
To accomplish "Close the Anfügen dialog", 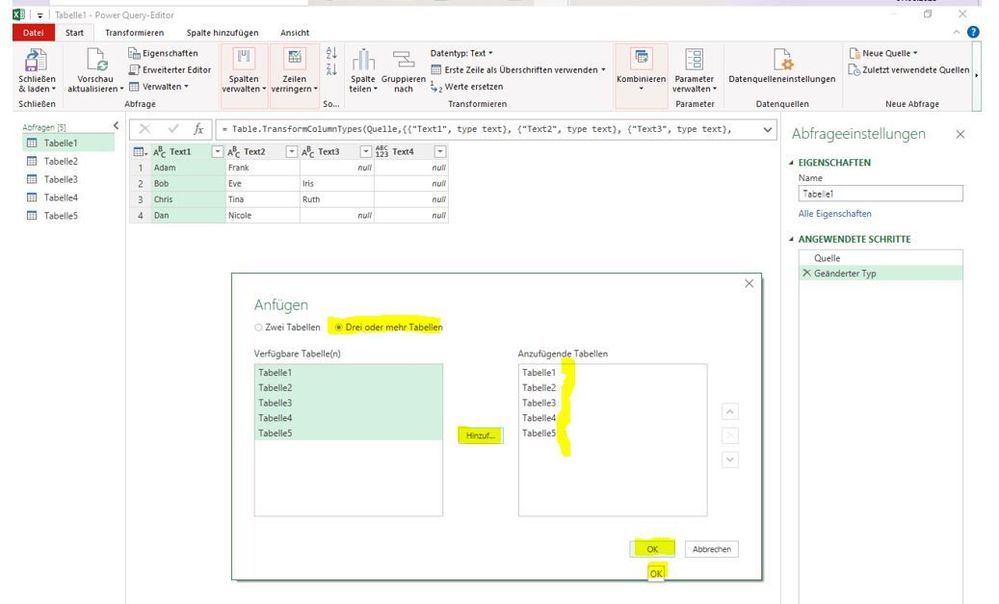I will coord(749,284).
